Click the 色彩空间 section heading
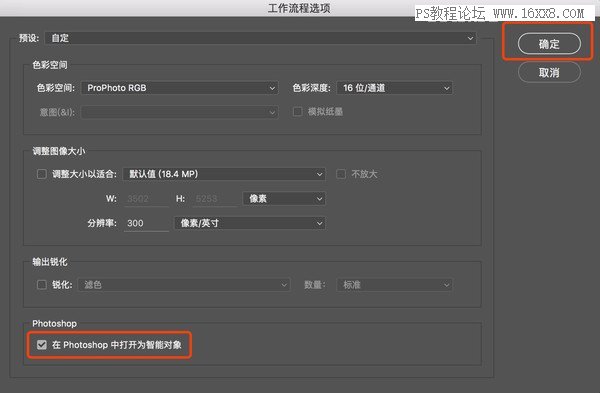Viewport: 600px width, 393px height. (x=50, y=65)
